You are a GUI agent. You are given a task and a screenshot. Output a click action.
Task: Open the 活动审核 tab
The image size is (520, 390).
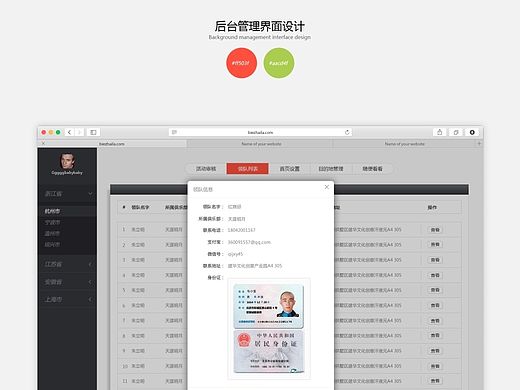(x=206, y=169)
